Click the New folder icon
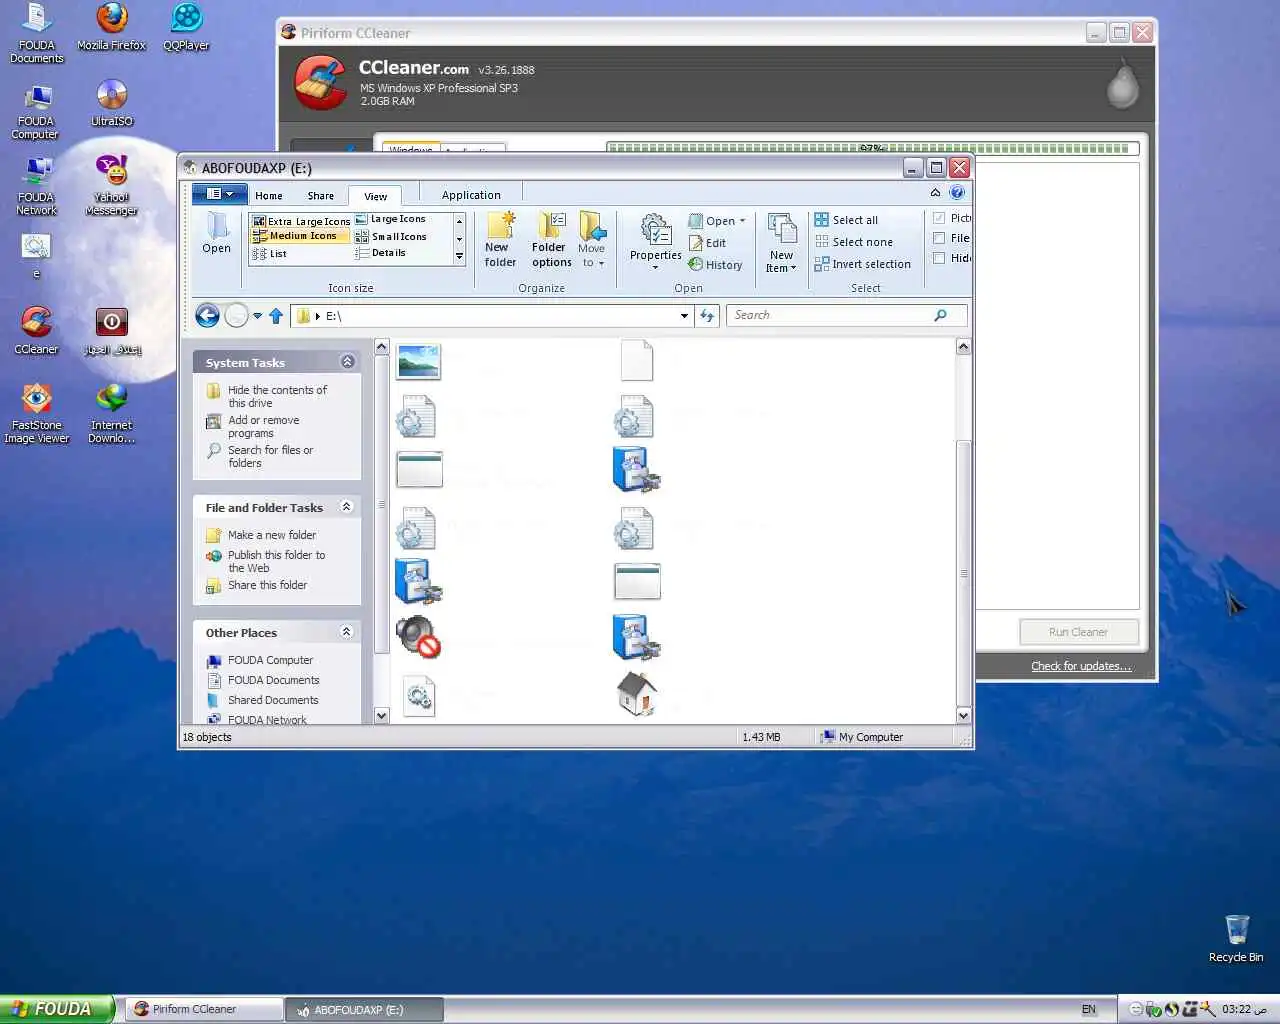This screenshot has width=1280, height=1024. (x=500, y=239)
